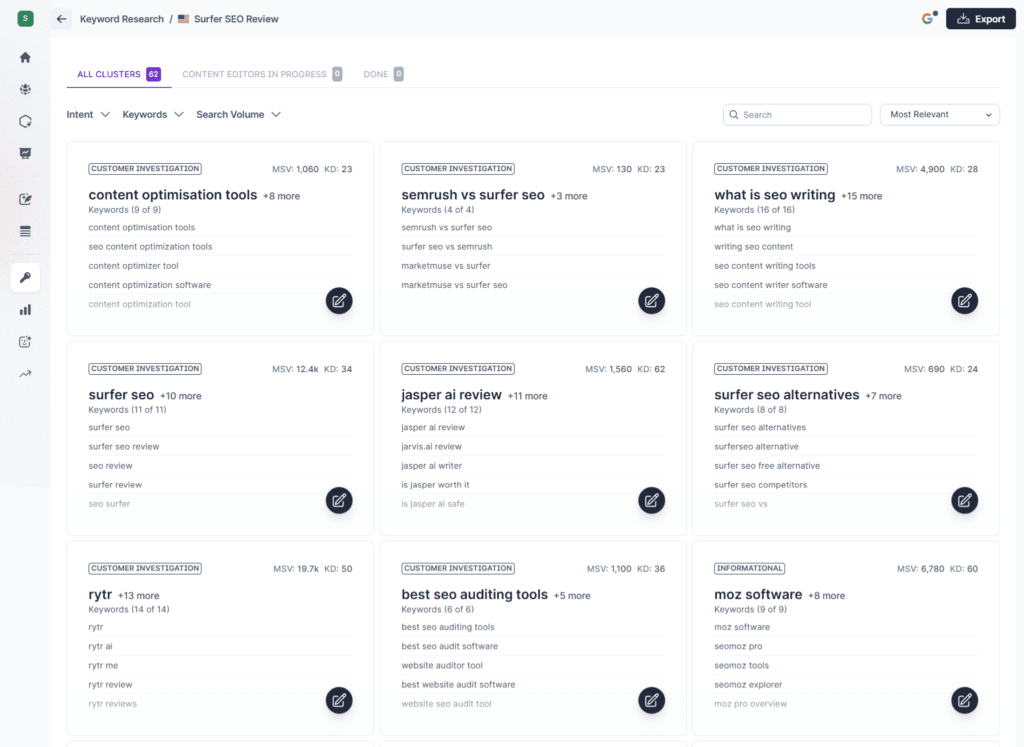Click the trending arrow icon at sidebar bottom
Image resolution: width=1024 pixels, height=747 pixels.
click(x=25, y=373)
